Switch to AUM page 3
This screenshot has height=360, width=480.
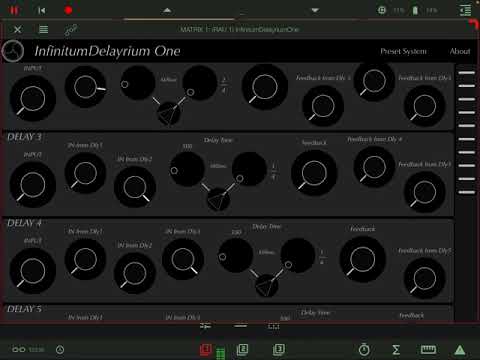point(279,349)
